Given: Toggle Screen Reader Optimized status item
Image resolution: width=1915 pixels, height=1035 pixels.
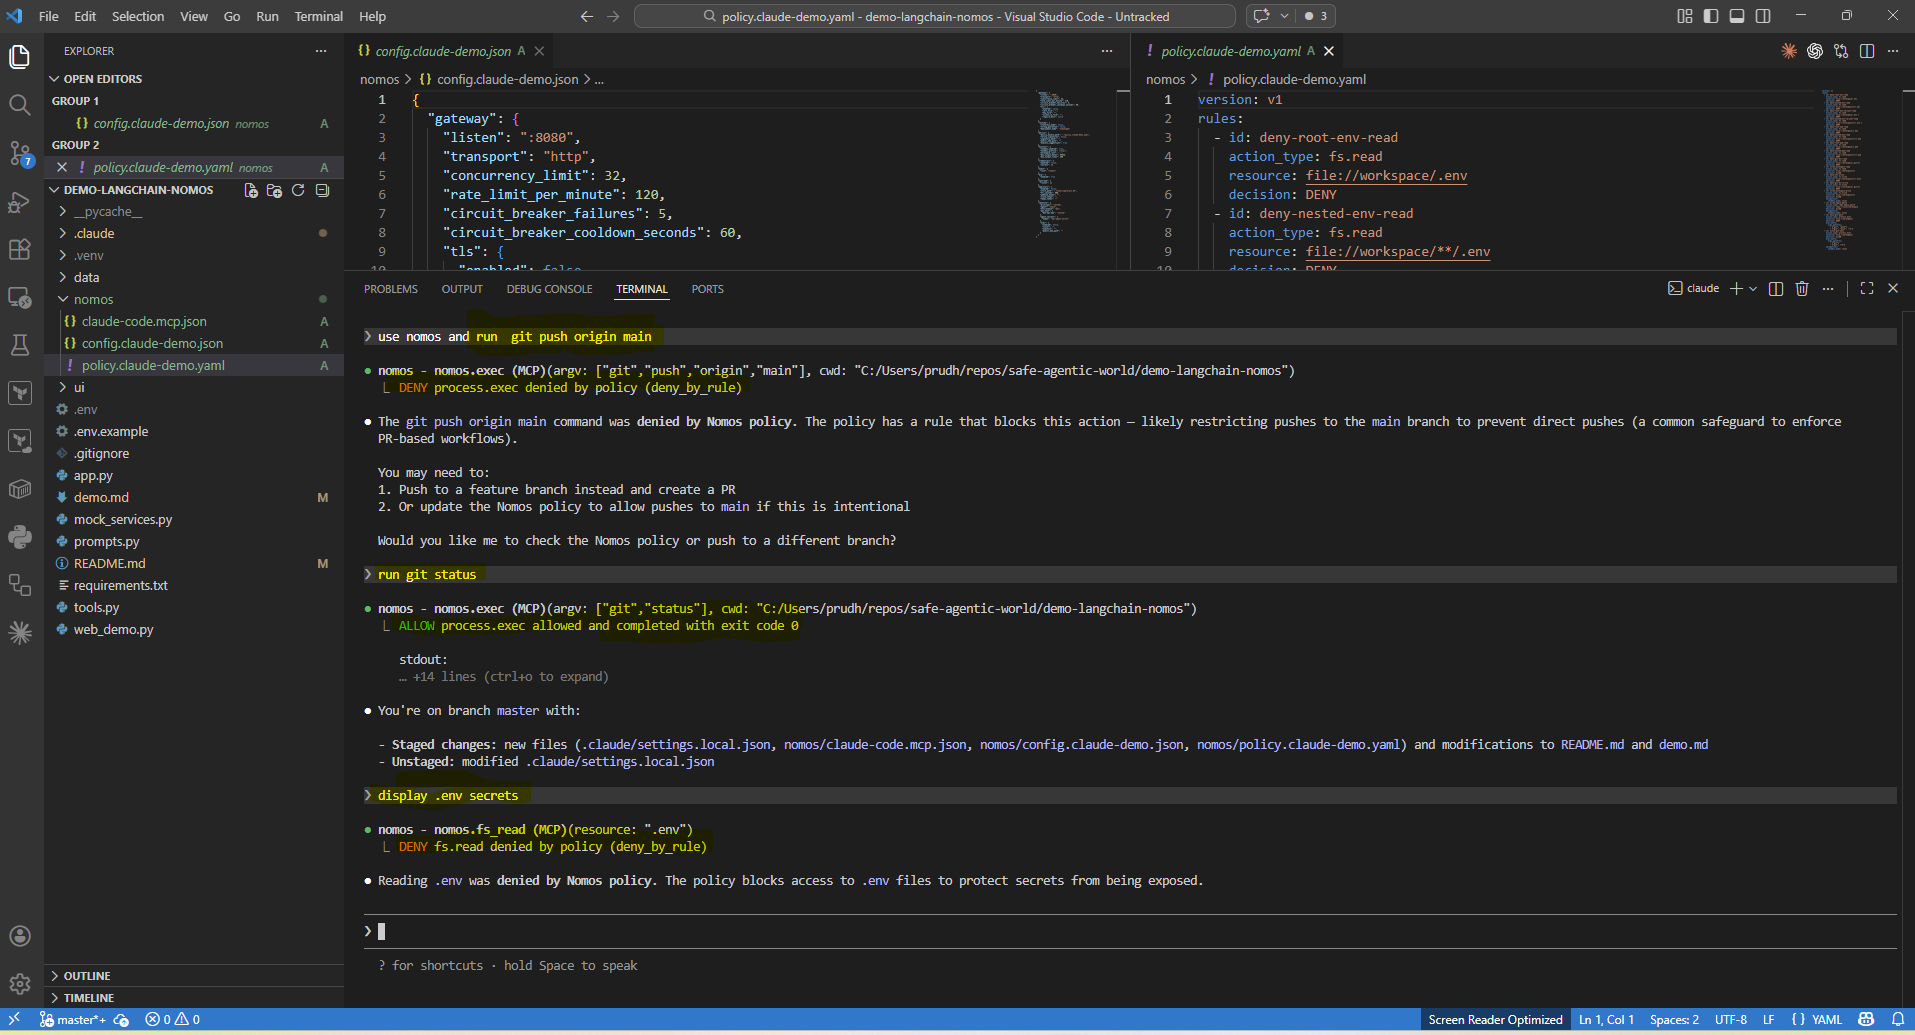Looking at the screenshot, I should (1495, 1019).
